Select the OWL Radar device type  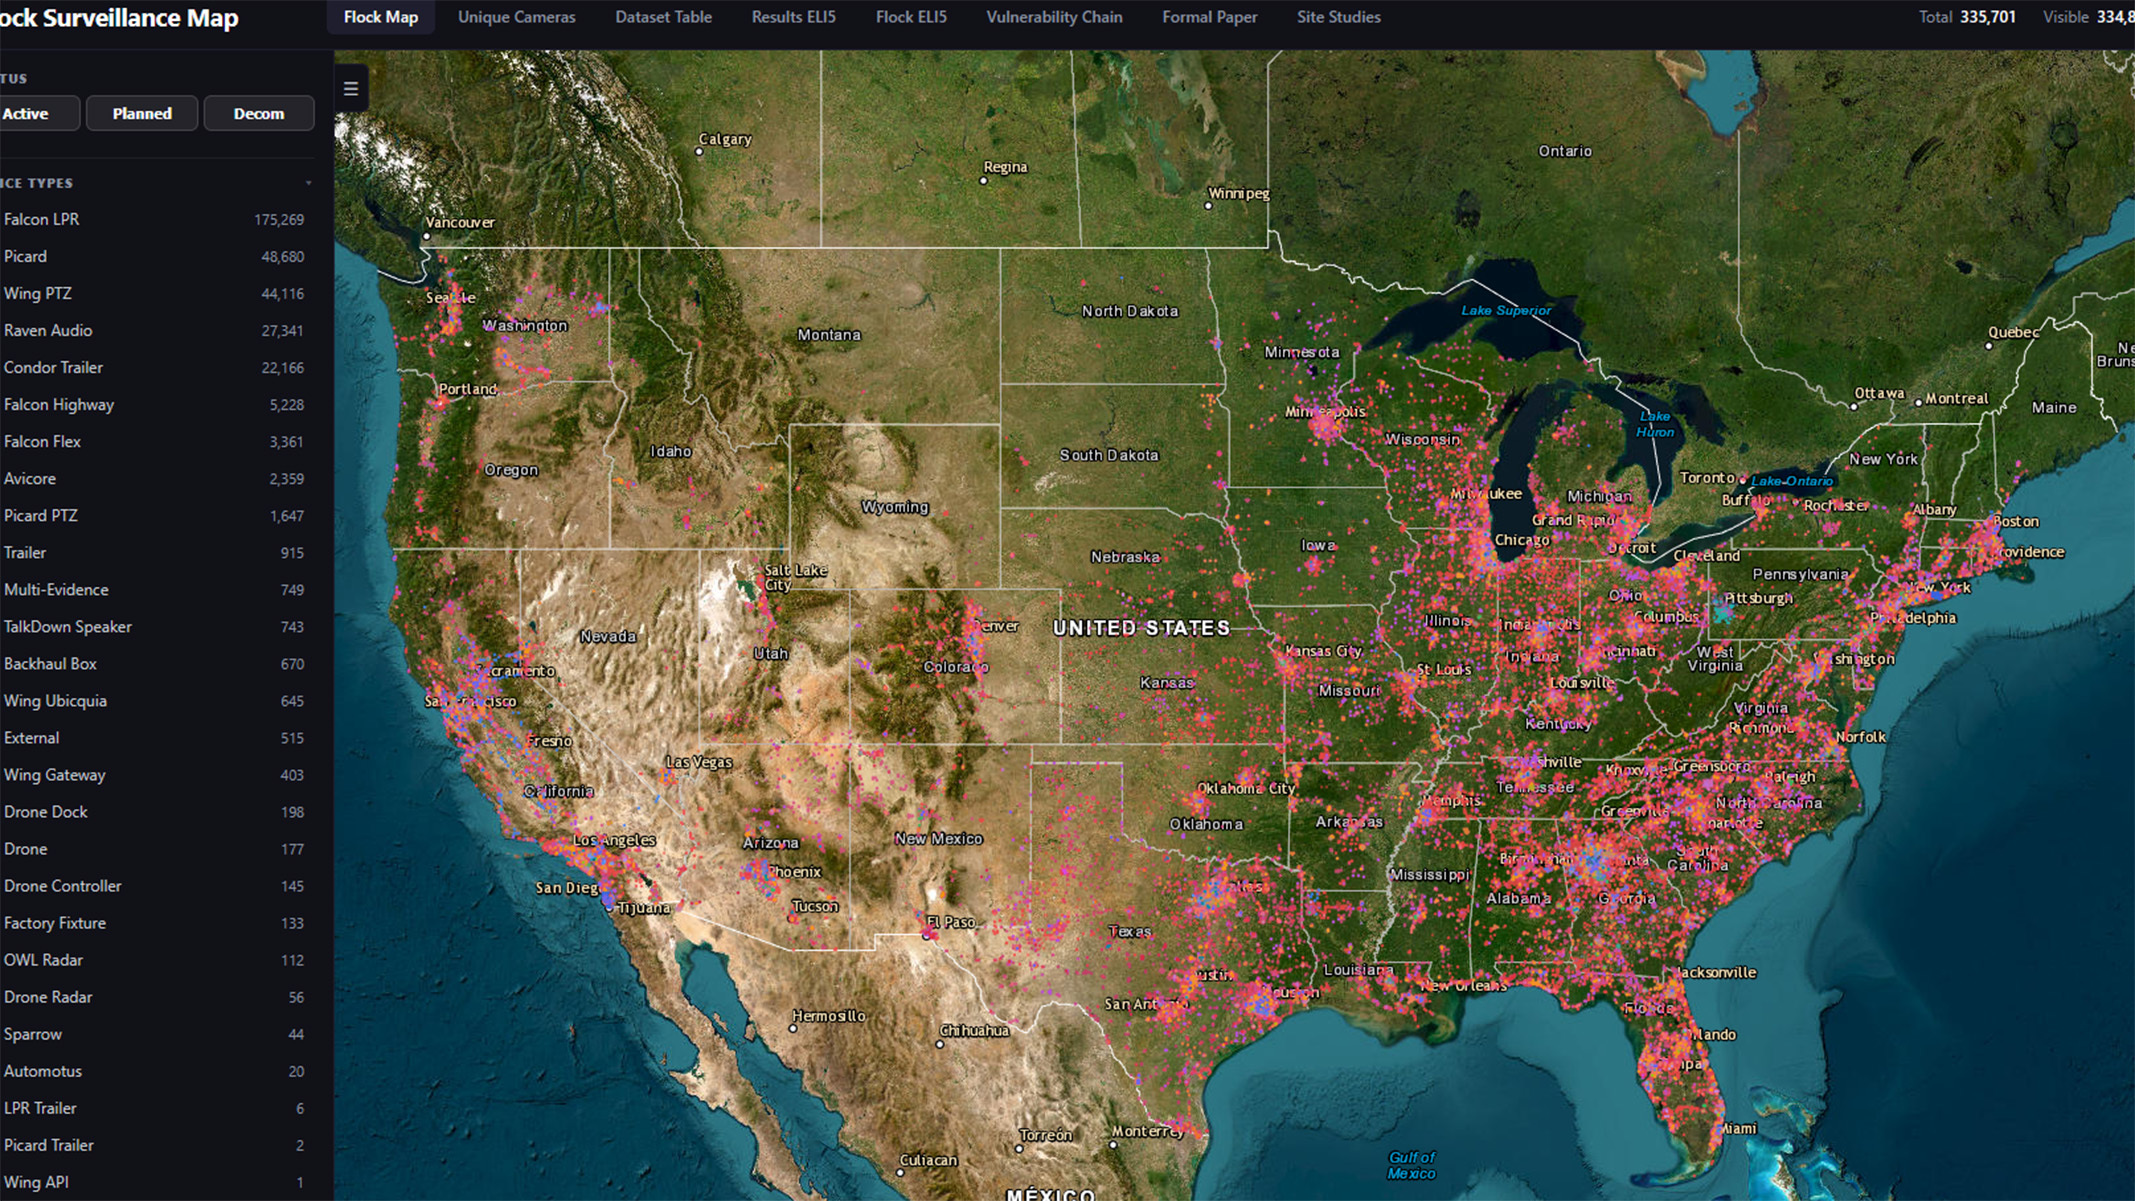click(x=155, y=959)
